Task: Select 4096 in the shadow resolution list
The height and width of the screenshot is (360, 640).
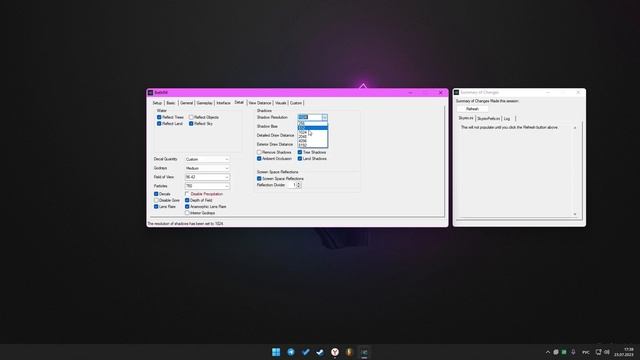Action: (x=312, y=141)
